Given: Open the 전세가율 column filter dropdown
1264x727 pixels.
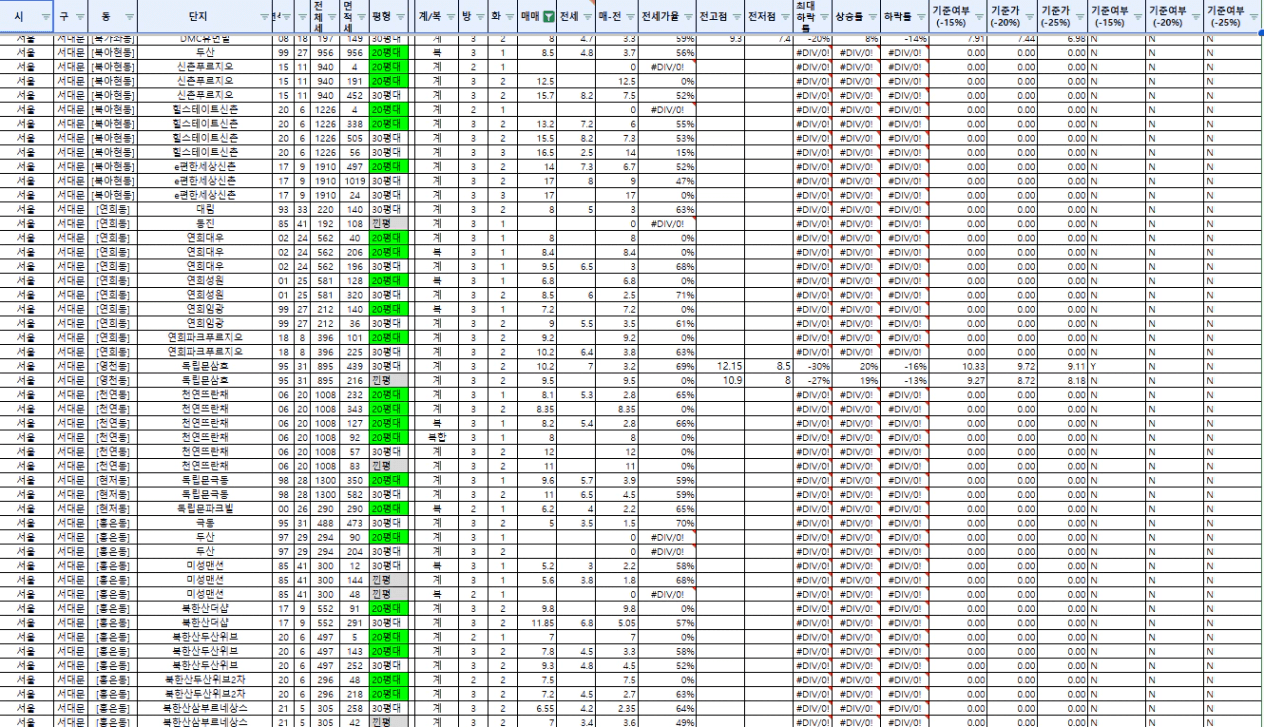Looking at the screenshot, I should click(x=689, y=18).
